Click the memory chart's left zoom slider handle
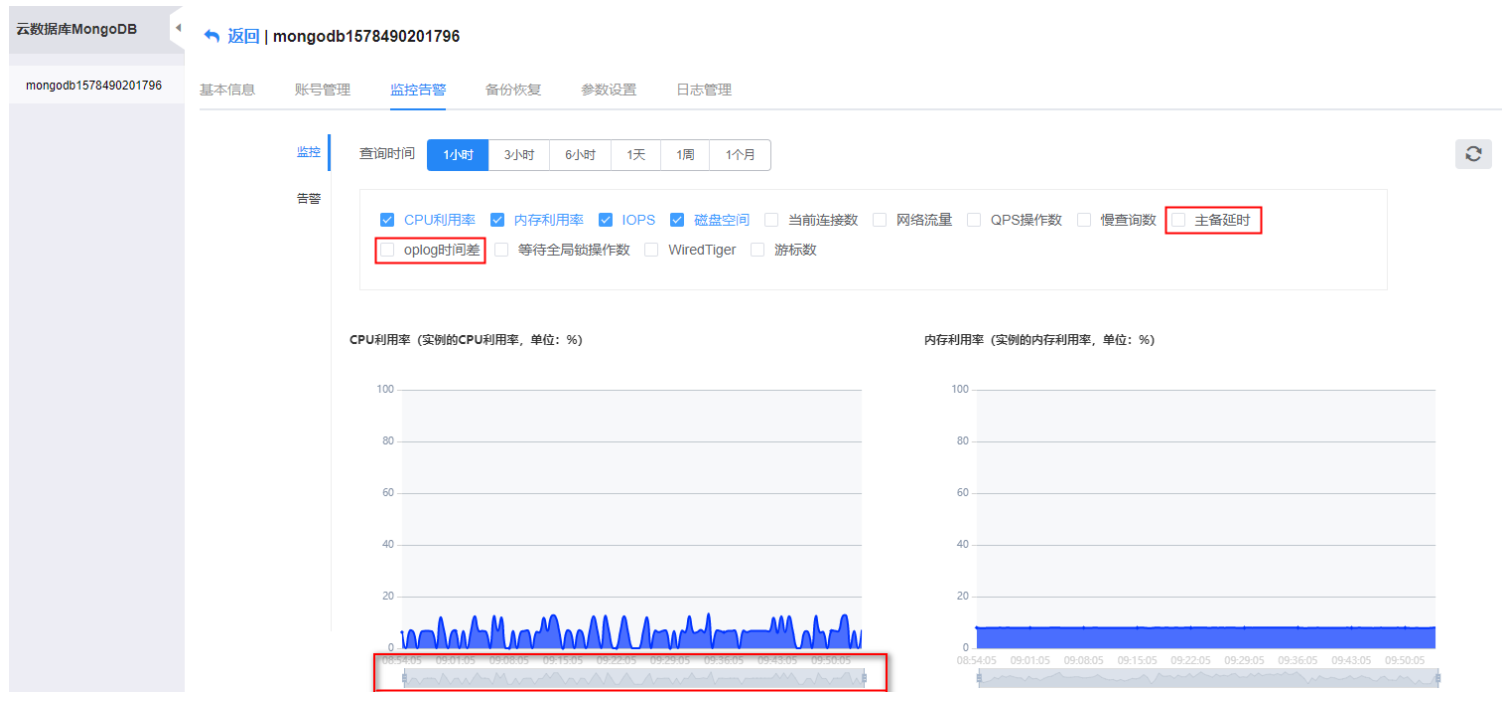Viewport: 1505px width, 706px height. pos(979,678)
